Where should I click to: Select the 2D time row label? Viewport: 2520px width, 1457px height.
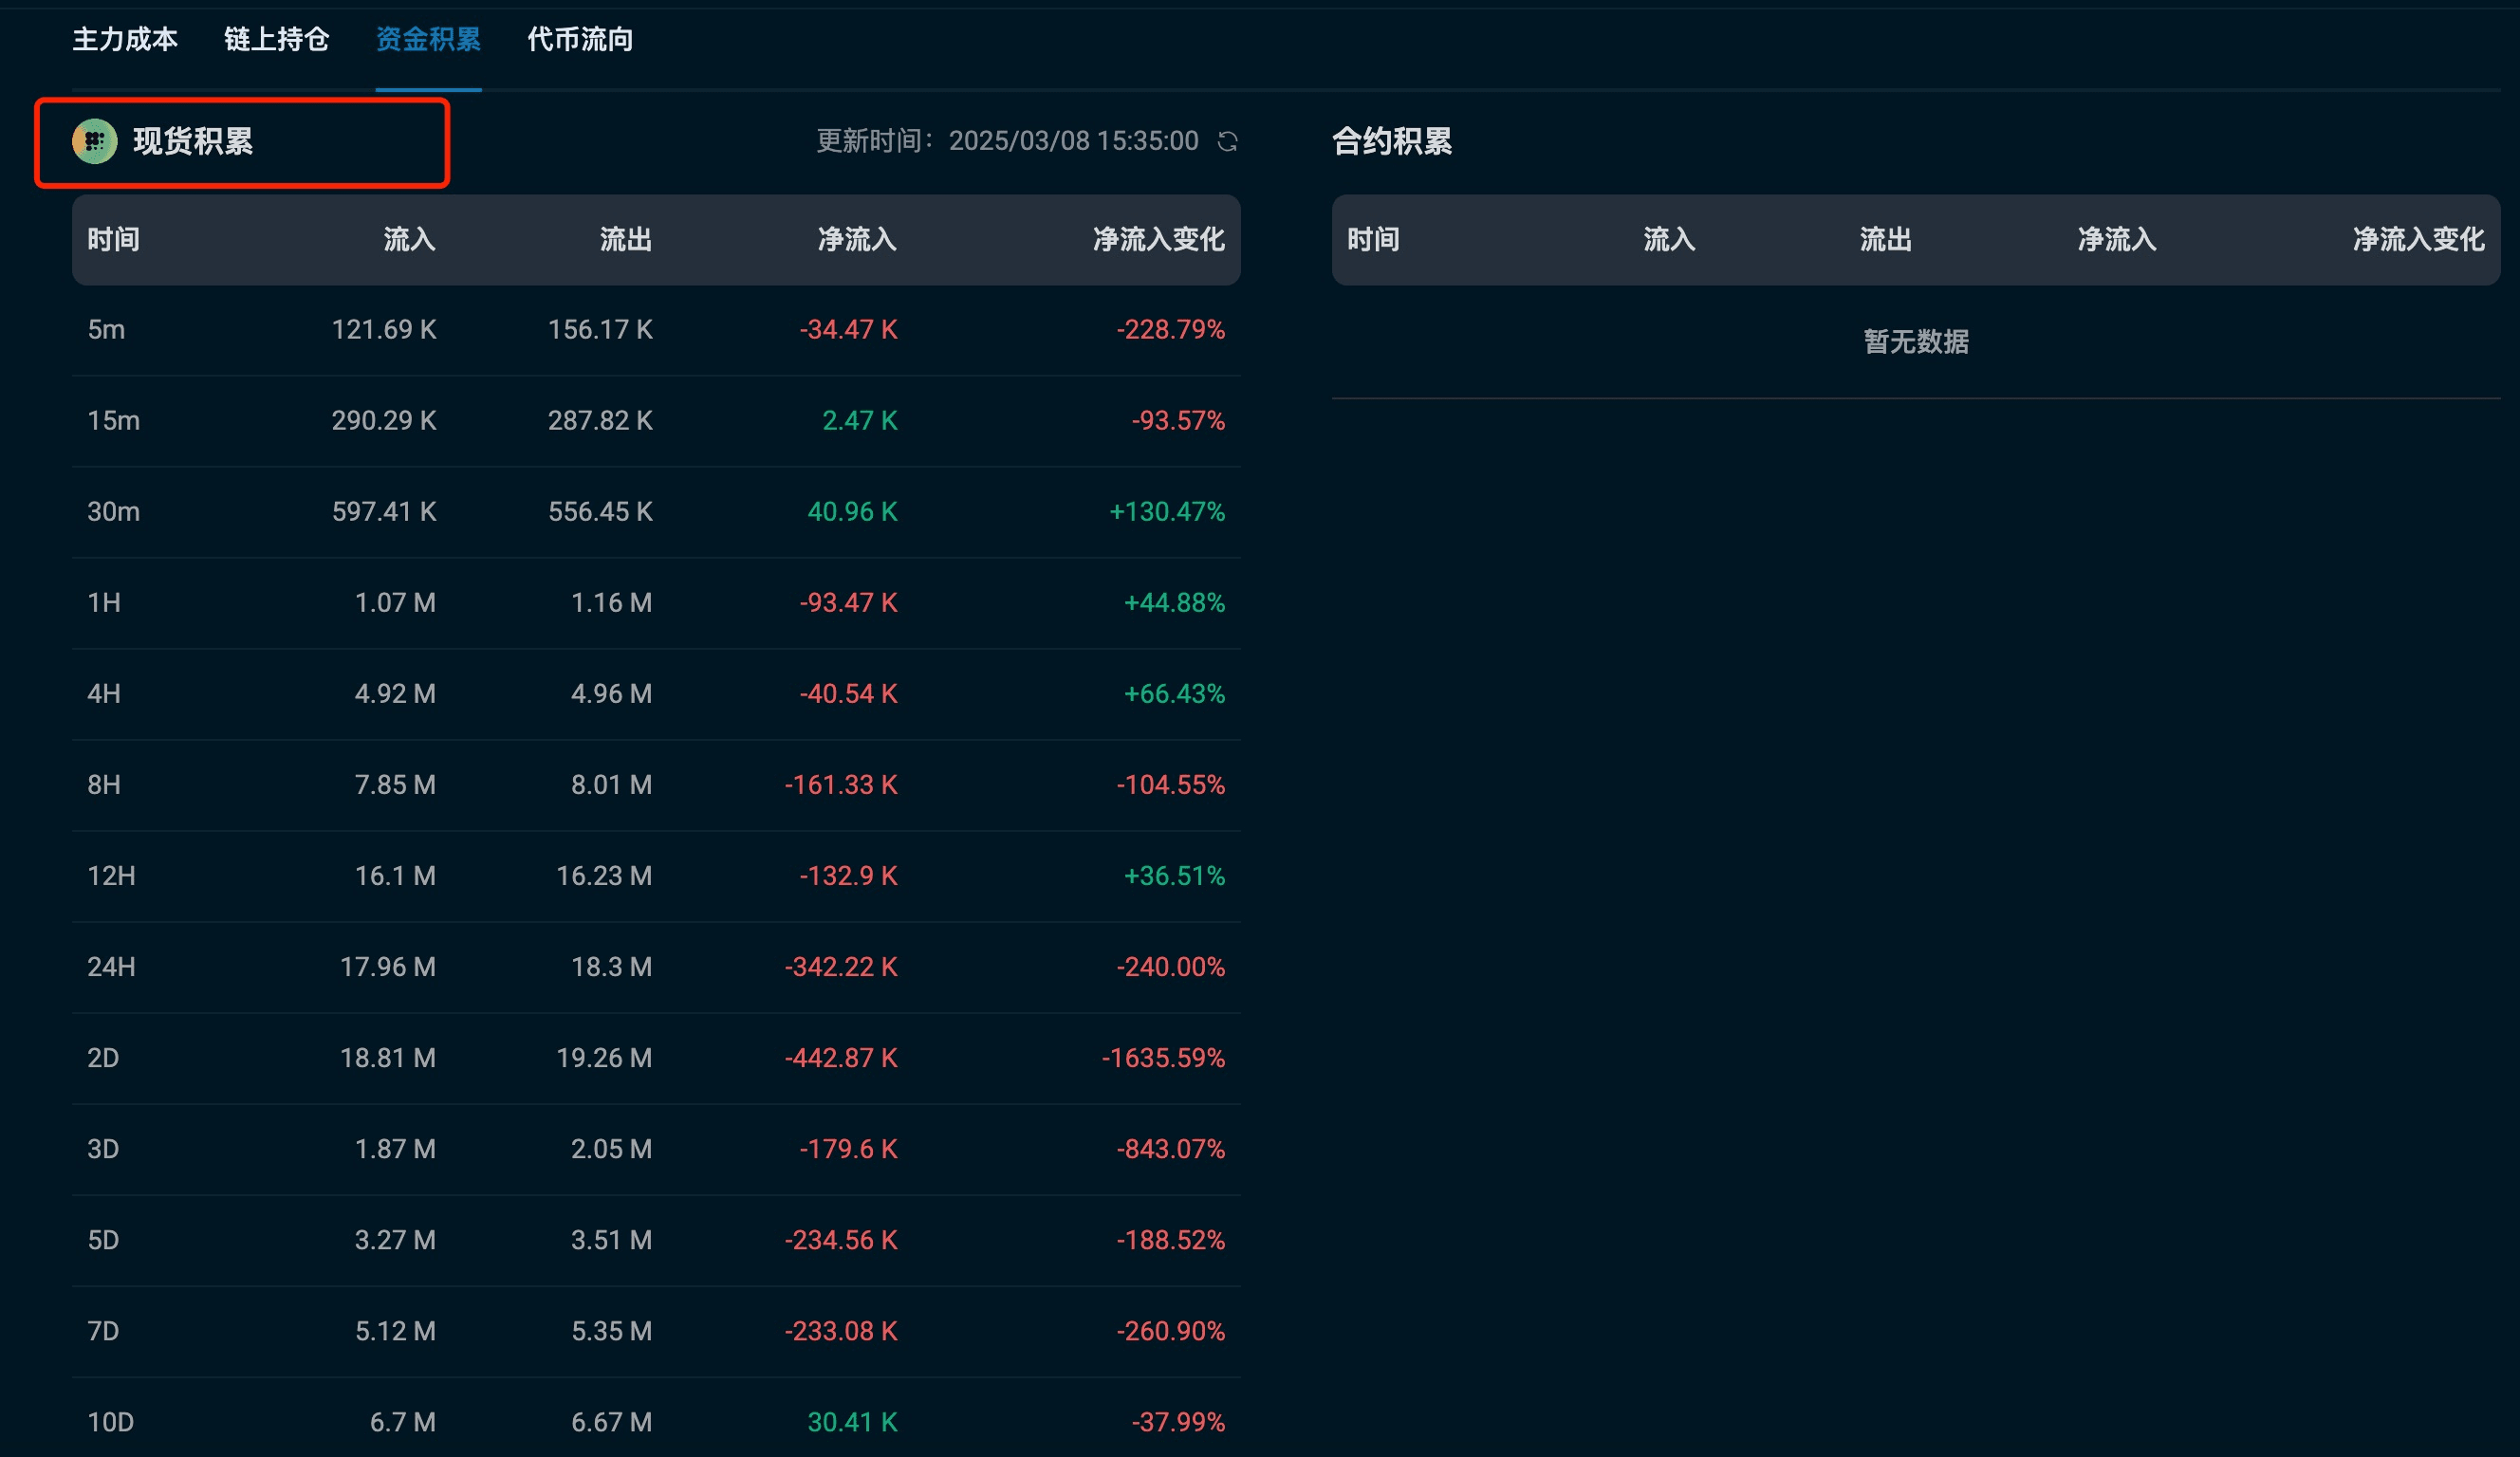[103, 1058]
